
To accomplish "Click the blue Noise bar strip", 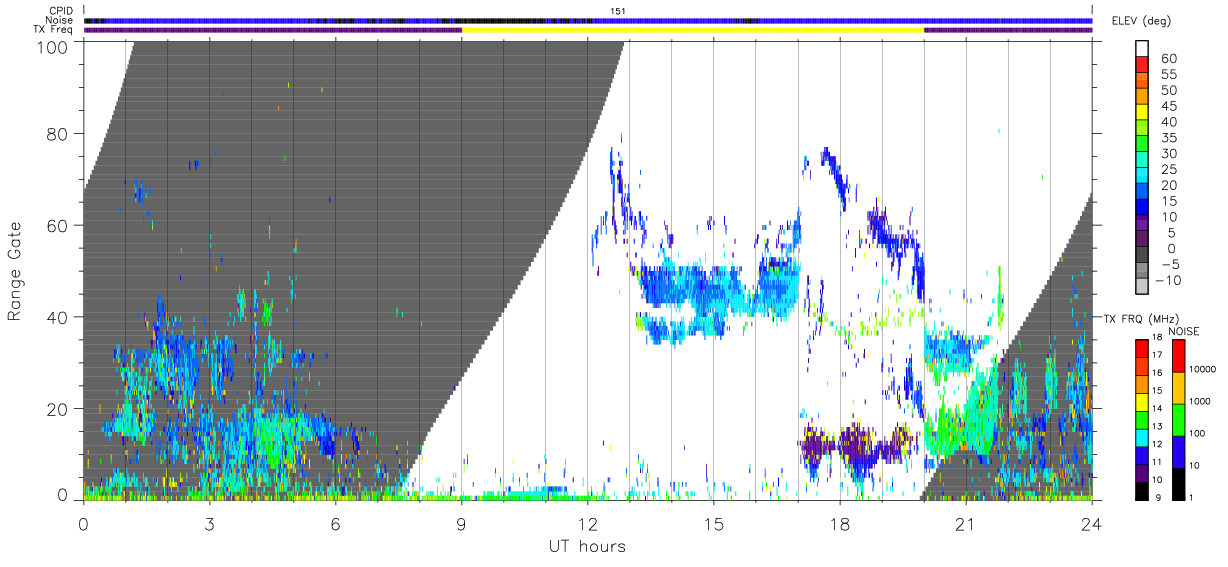I will (588, 20).
